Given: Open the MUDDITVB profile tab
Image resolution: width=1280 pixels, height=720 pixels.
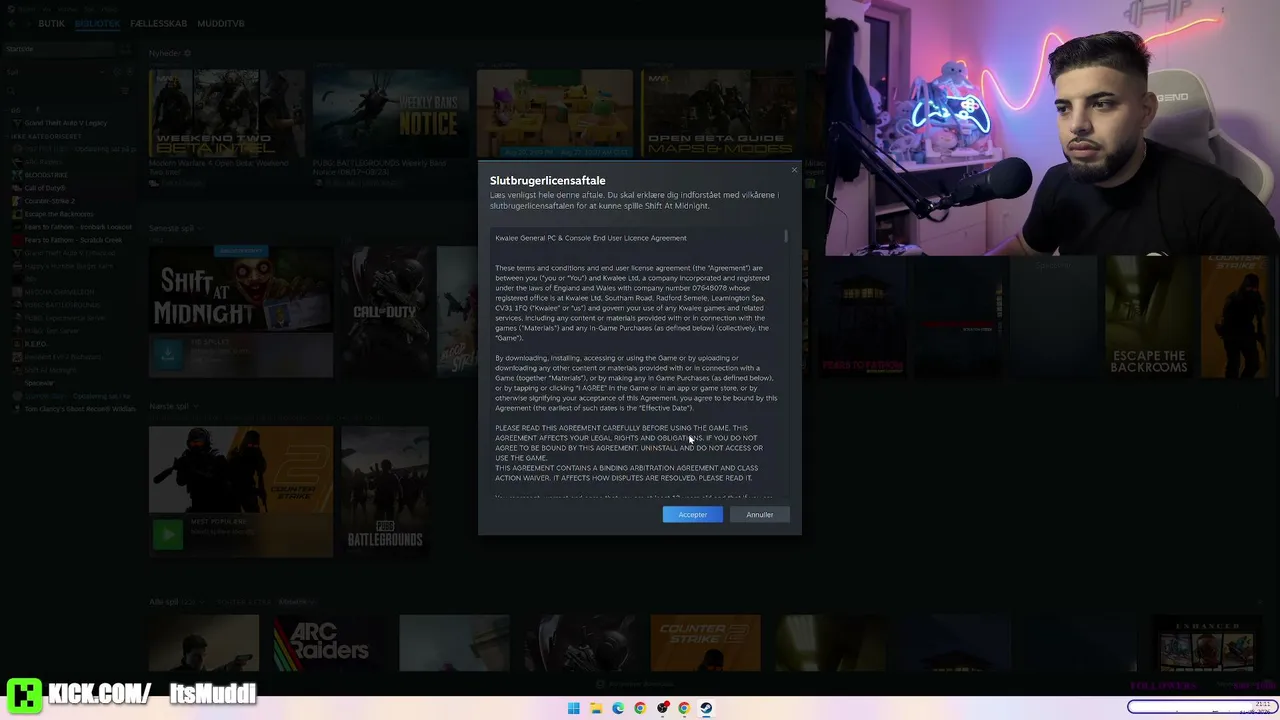Looking at the screenshot, I should pyautogui.click(x=221, y=23).
